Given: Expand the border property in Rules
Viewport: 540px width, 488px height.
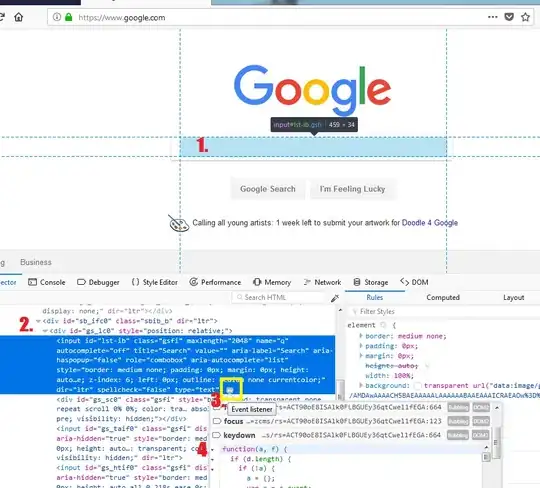Looking at the screenshot, I should point(361,336).
